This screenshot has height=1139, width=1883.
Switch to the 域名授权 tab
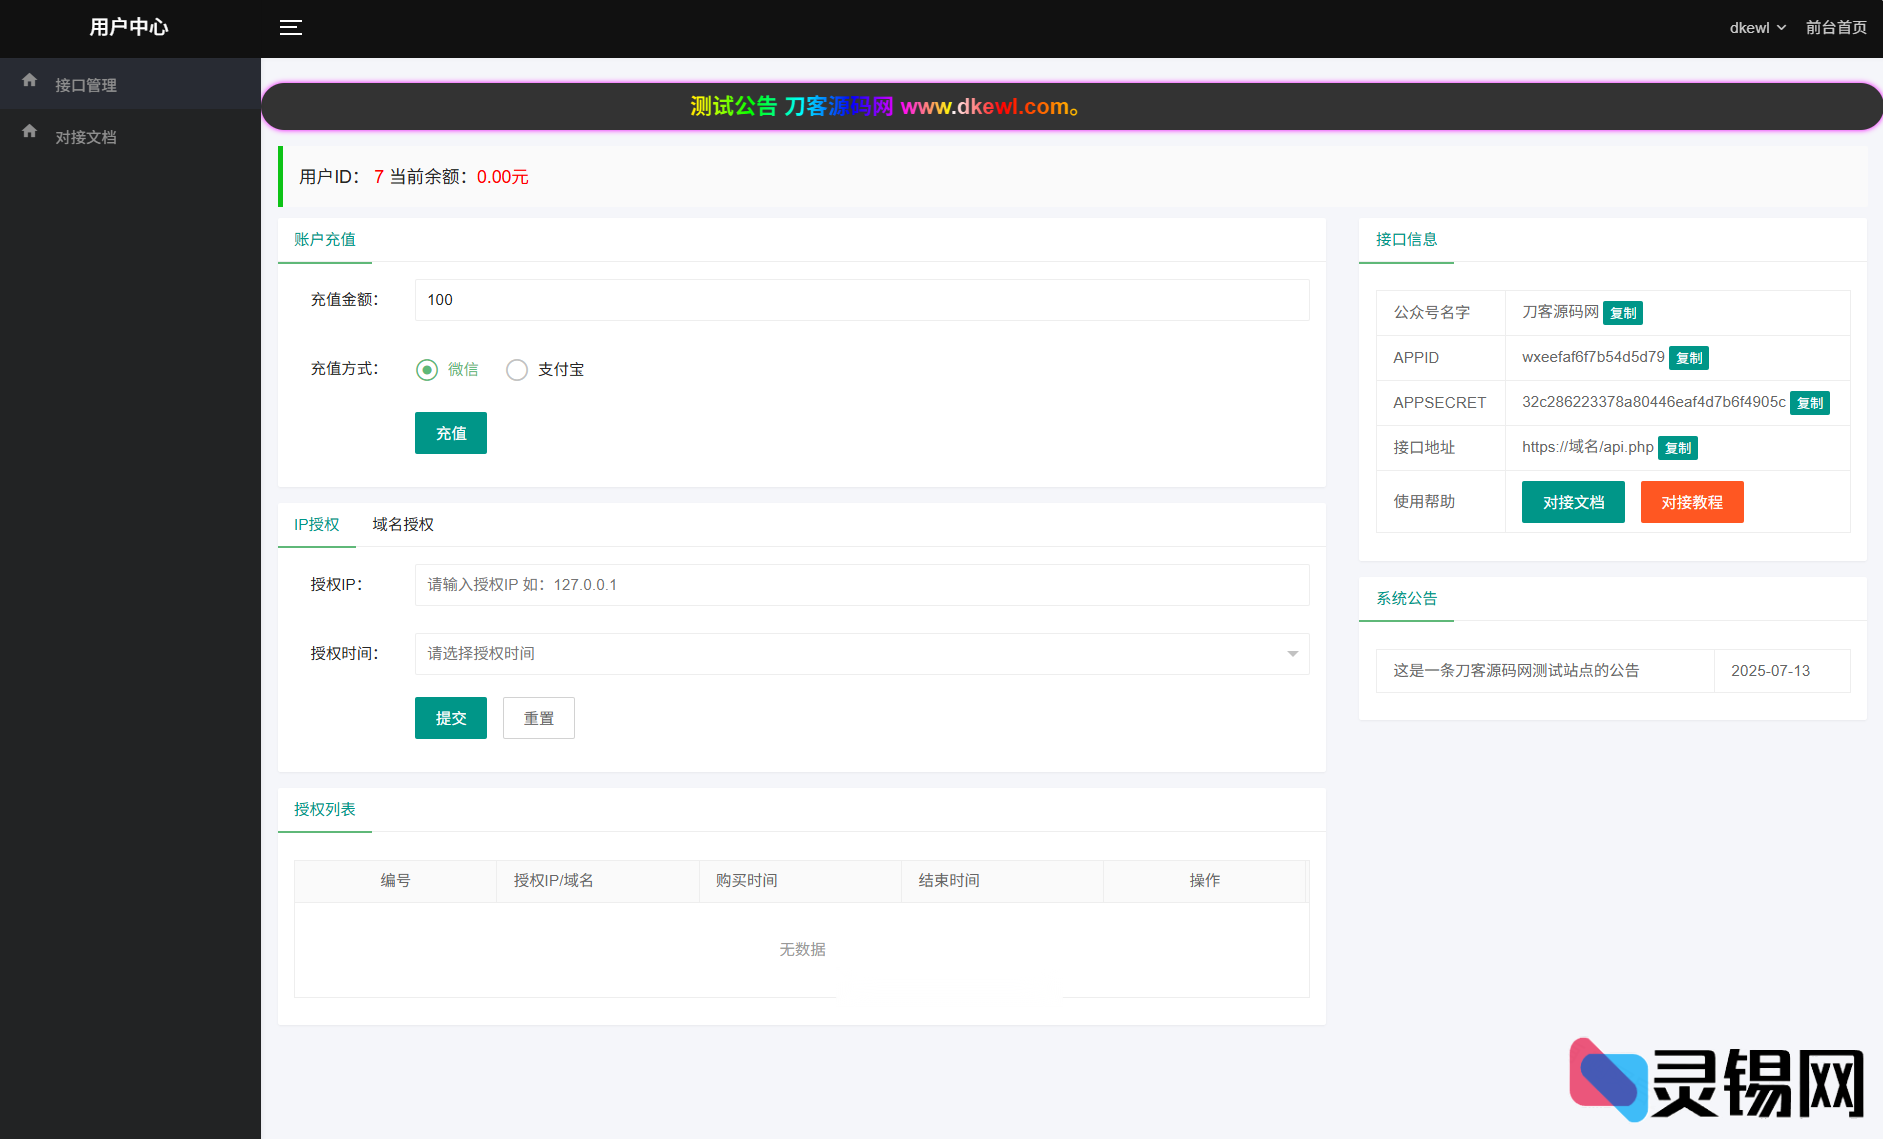(x=402, y=524)
